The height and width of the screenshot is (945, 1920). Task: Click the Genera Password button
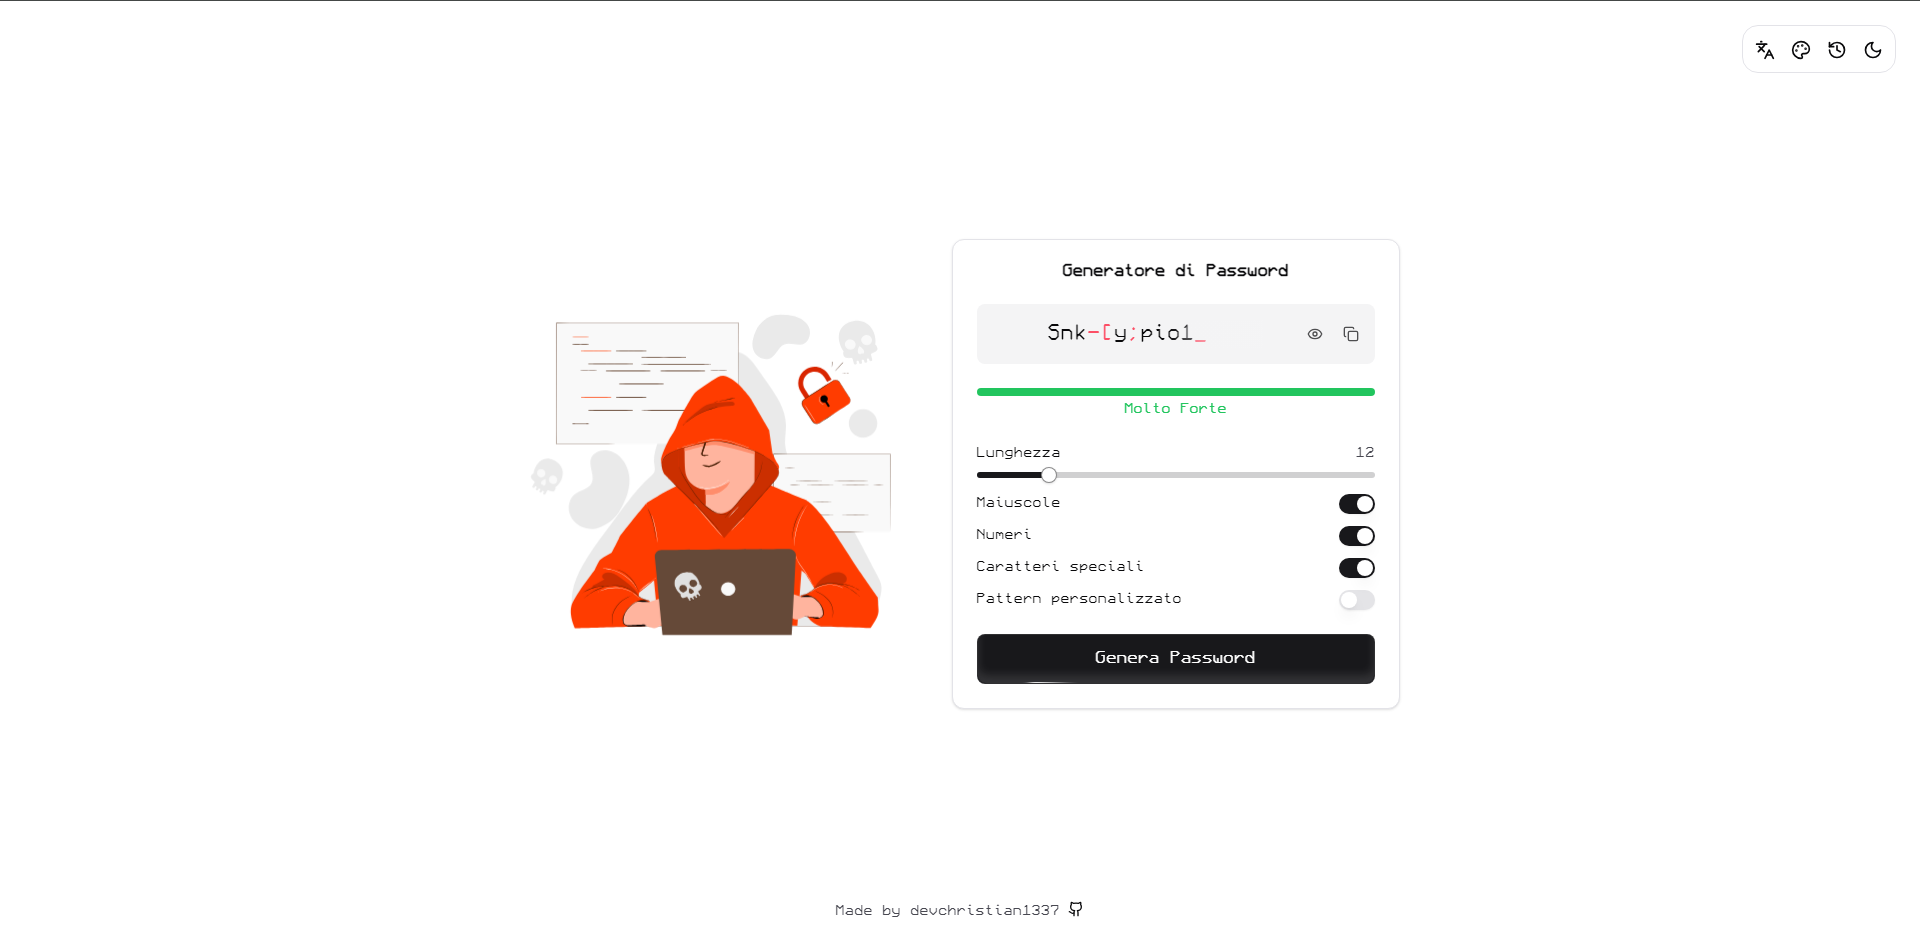[1176, 659]
